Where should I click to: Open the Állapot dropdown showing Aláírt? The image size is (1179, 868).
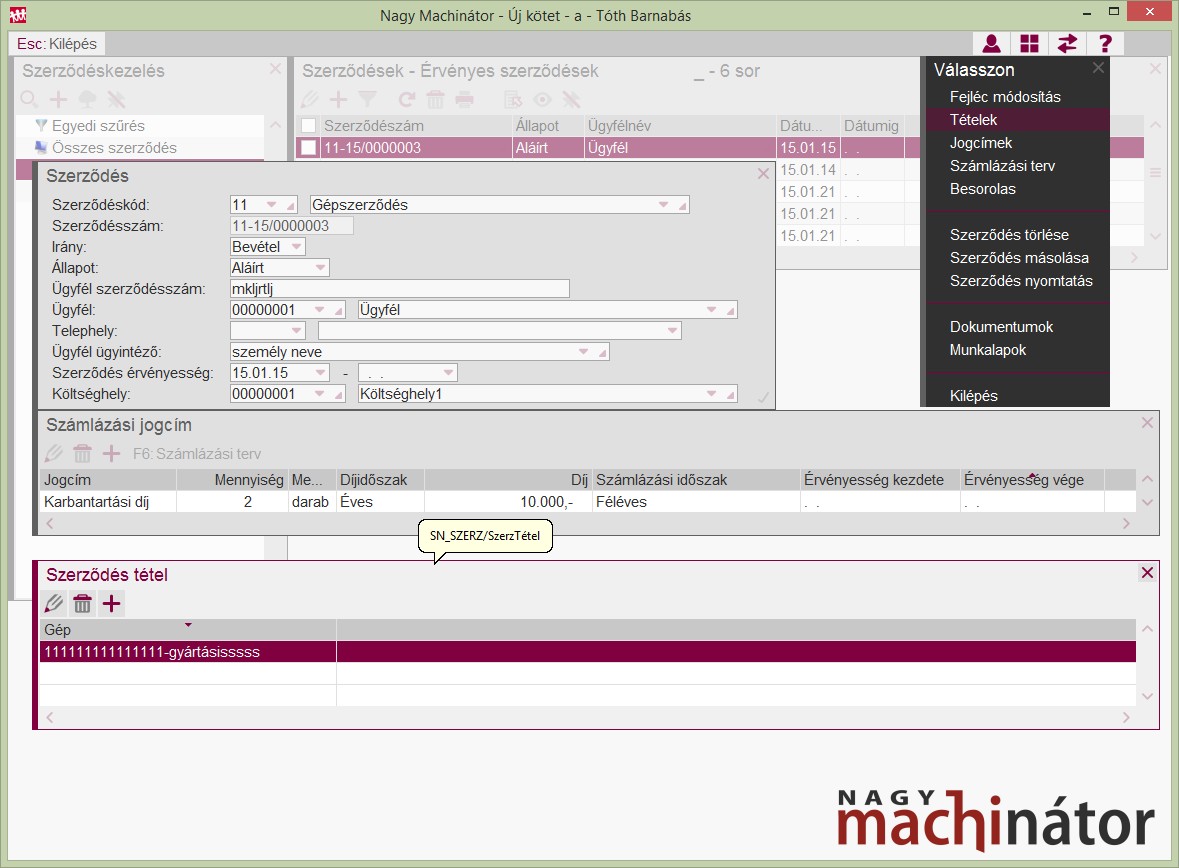[320, 268]
